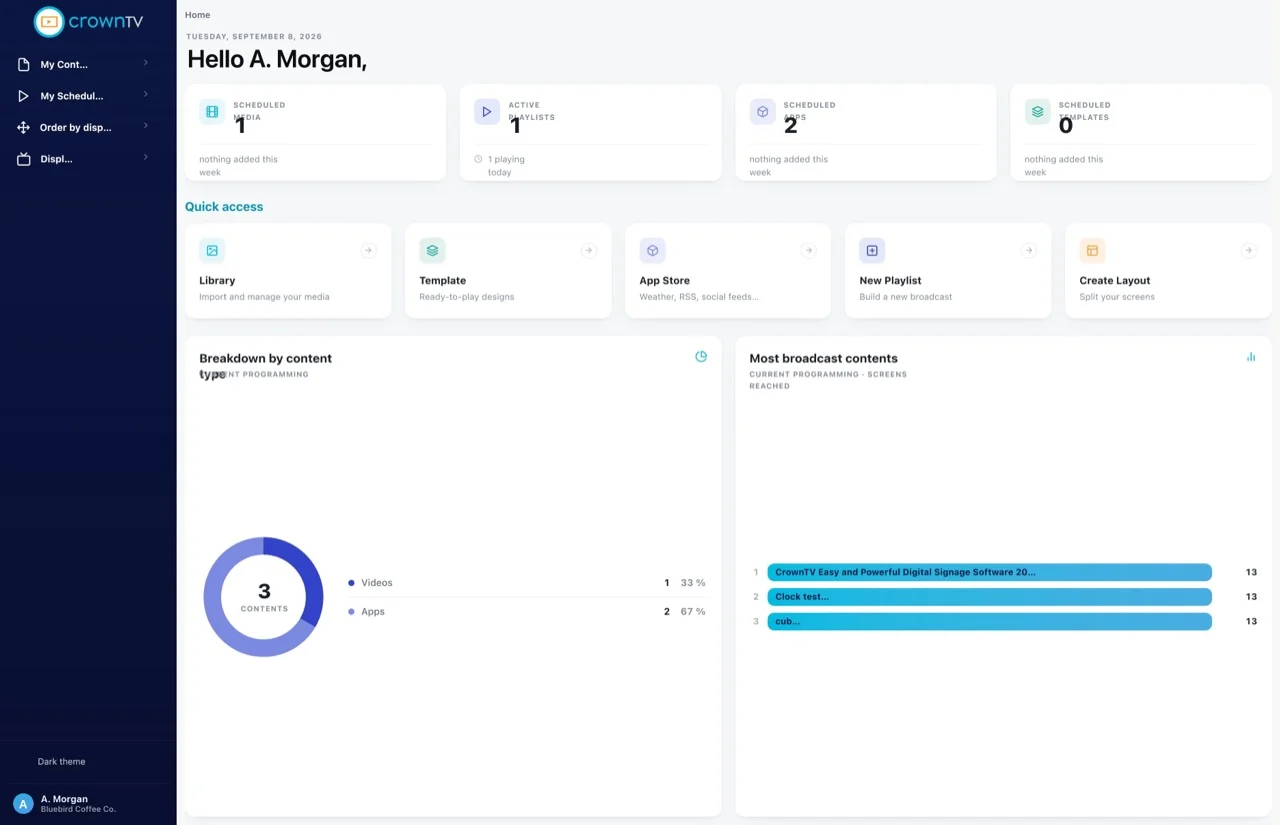Click the Videos legend label
The height and width of the screenshot is (825, 1280).
377,583
